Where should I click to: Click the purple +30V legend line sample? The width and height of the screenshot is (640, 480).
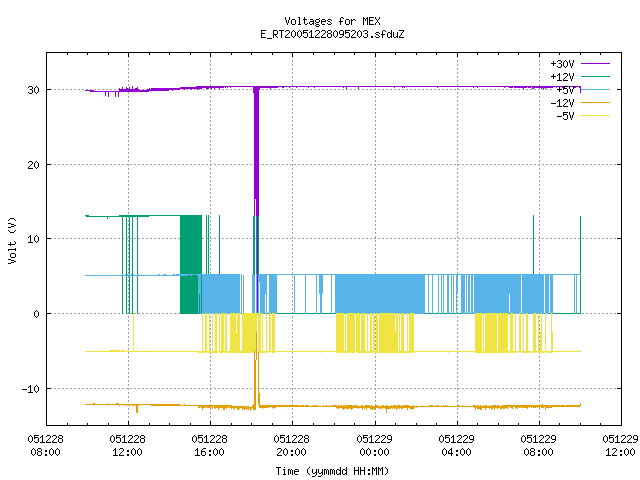pyautogui.click(x=595, y=64)
